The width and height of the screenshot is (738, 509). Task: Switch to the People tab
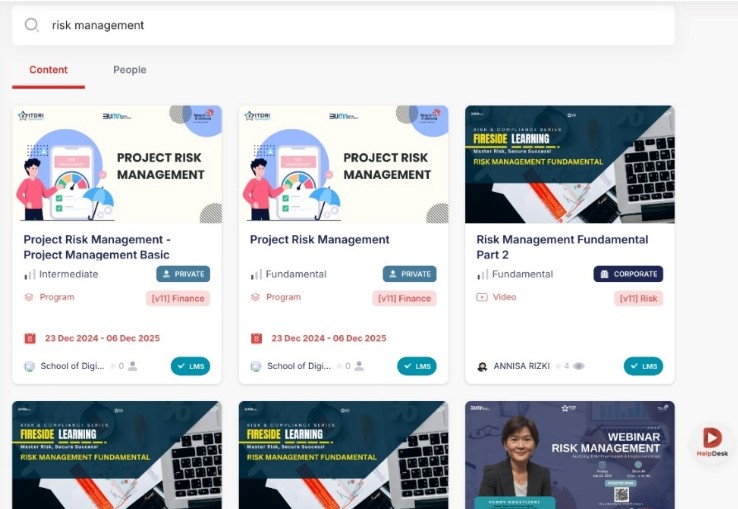(x=129, y=70)
